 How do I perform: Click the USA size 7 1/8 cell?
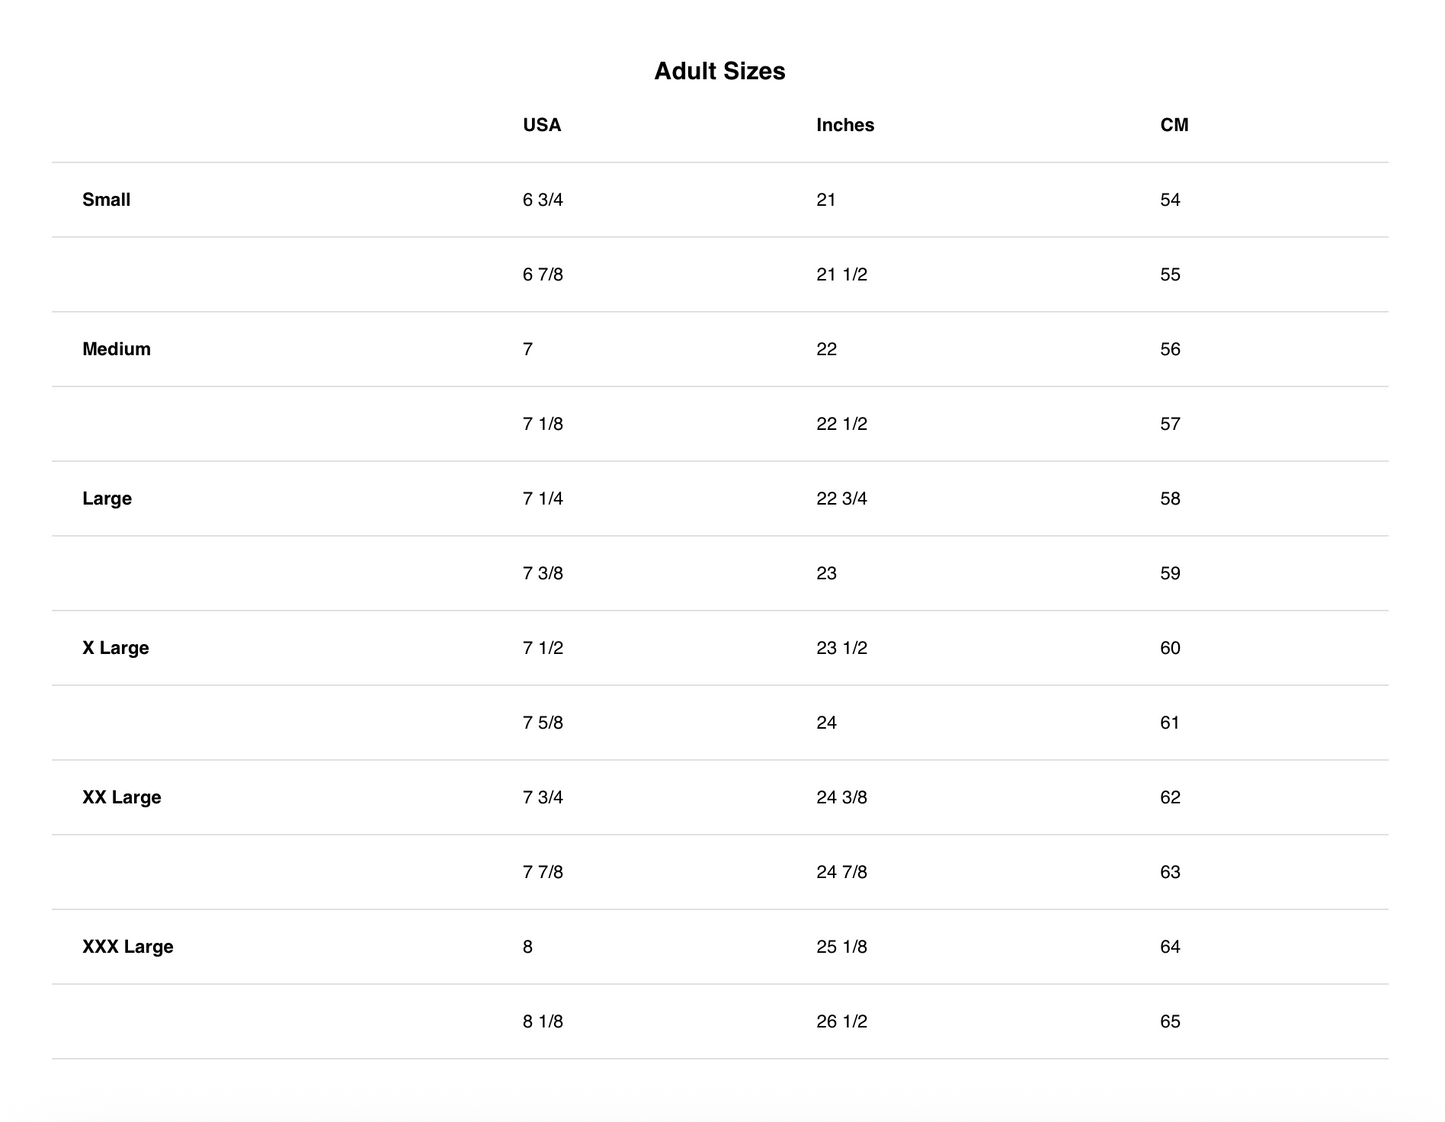[x=542, y=424]
